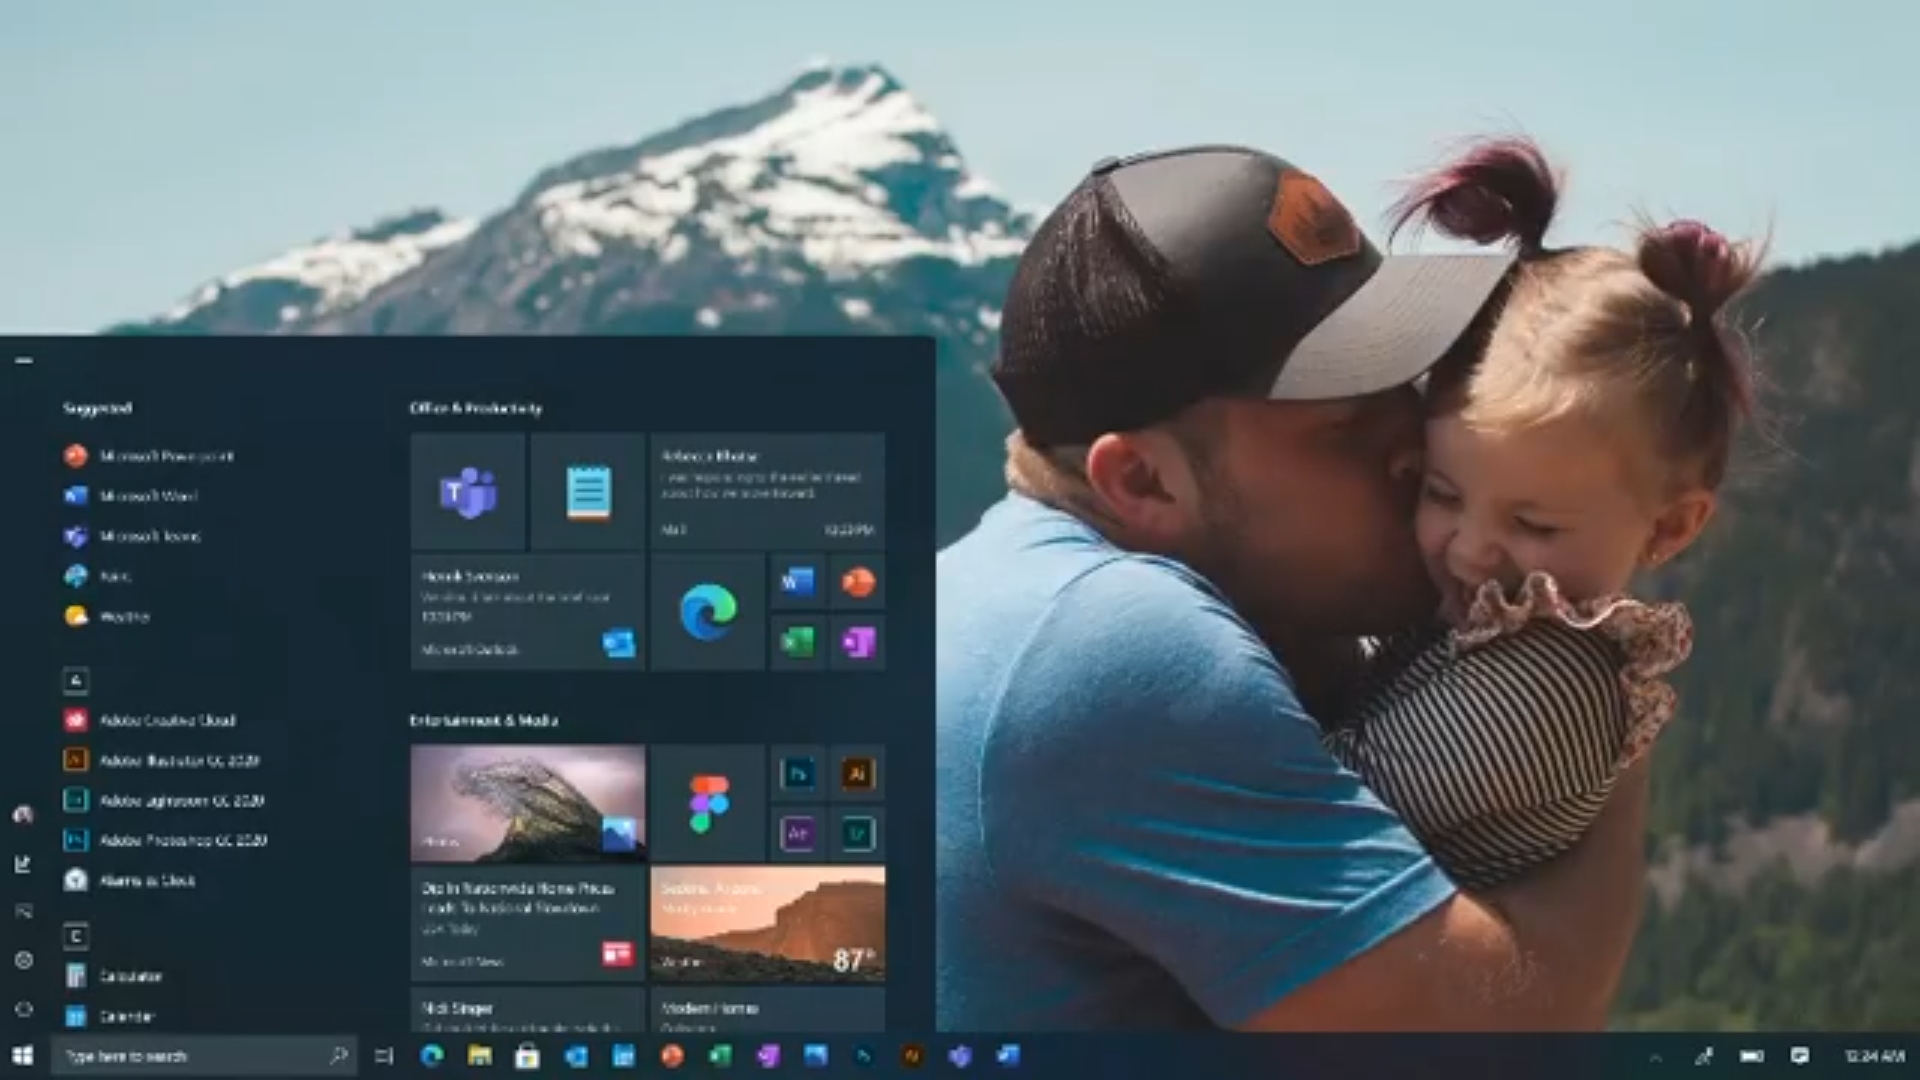Open Calendar from the app list
Viewport: 1920px width, 1080px height.
pos(110,1016)
